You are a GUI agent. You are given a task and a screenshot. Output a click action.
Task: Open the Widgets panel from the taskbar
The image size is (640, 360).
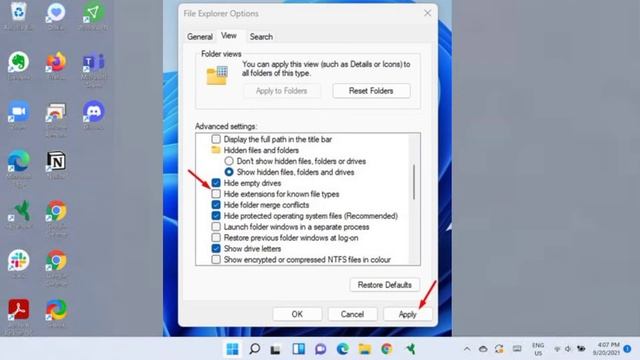click(298, 349)
